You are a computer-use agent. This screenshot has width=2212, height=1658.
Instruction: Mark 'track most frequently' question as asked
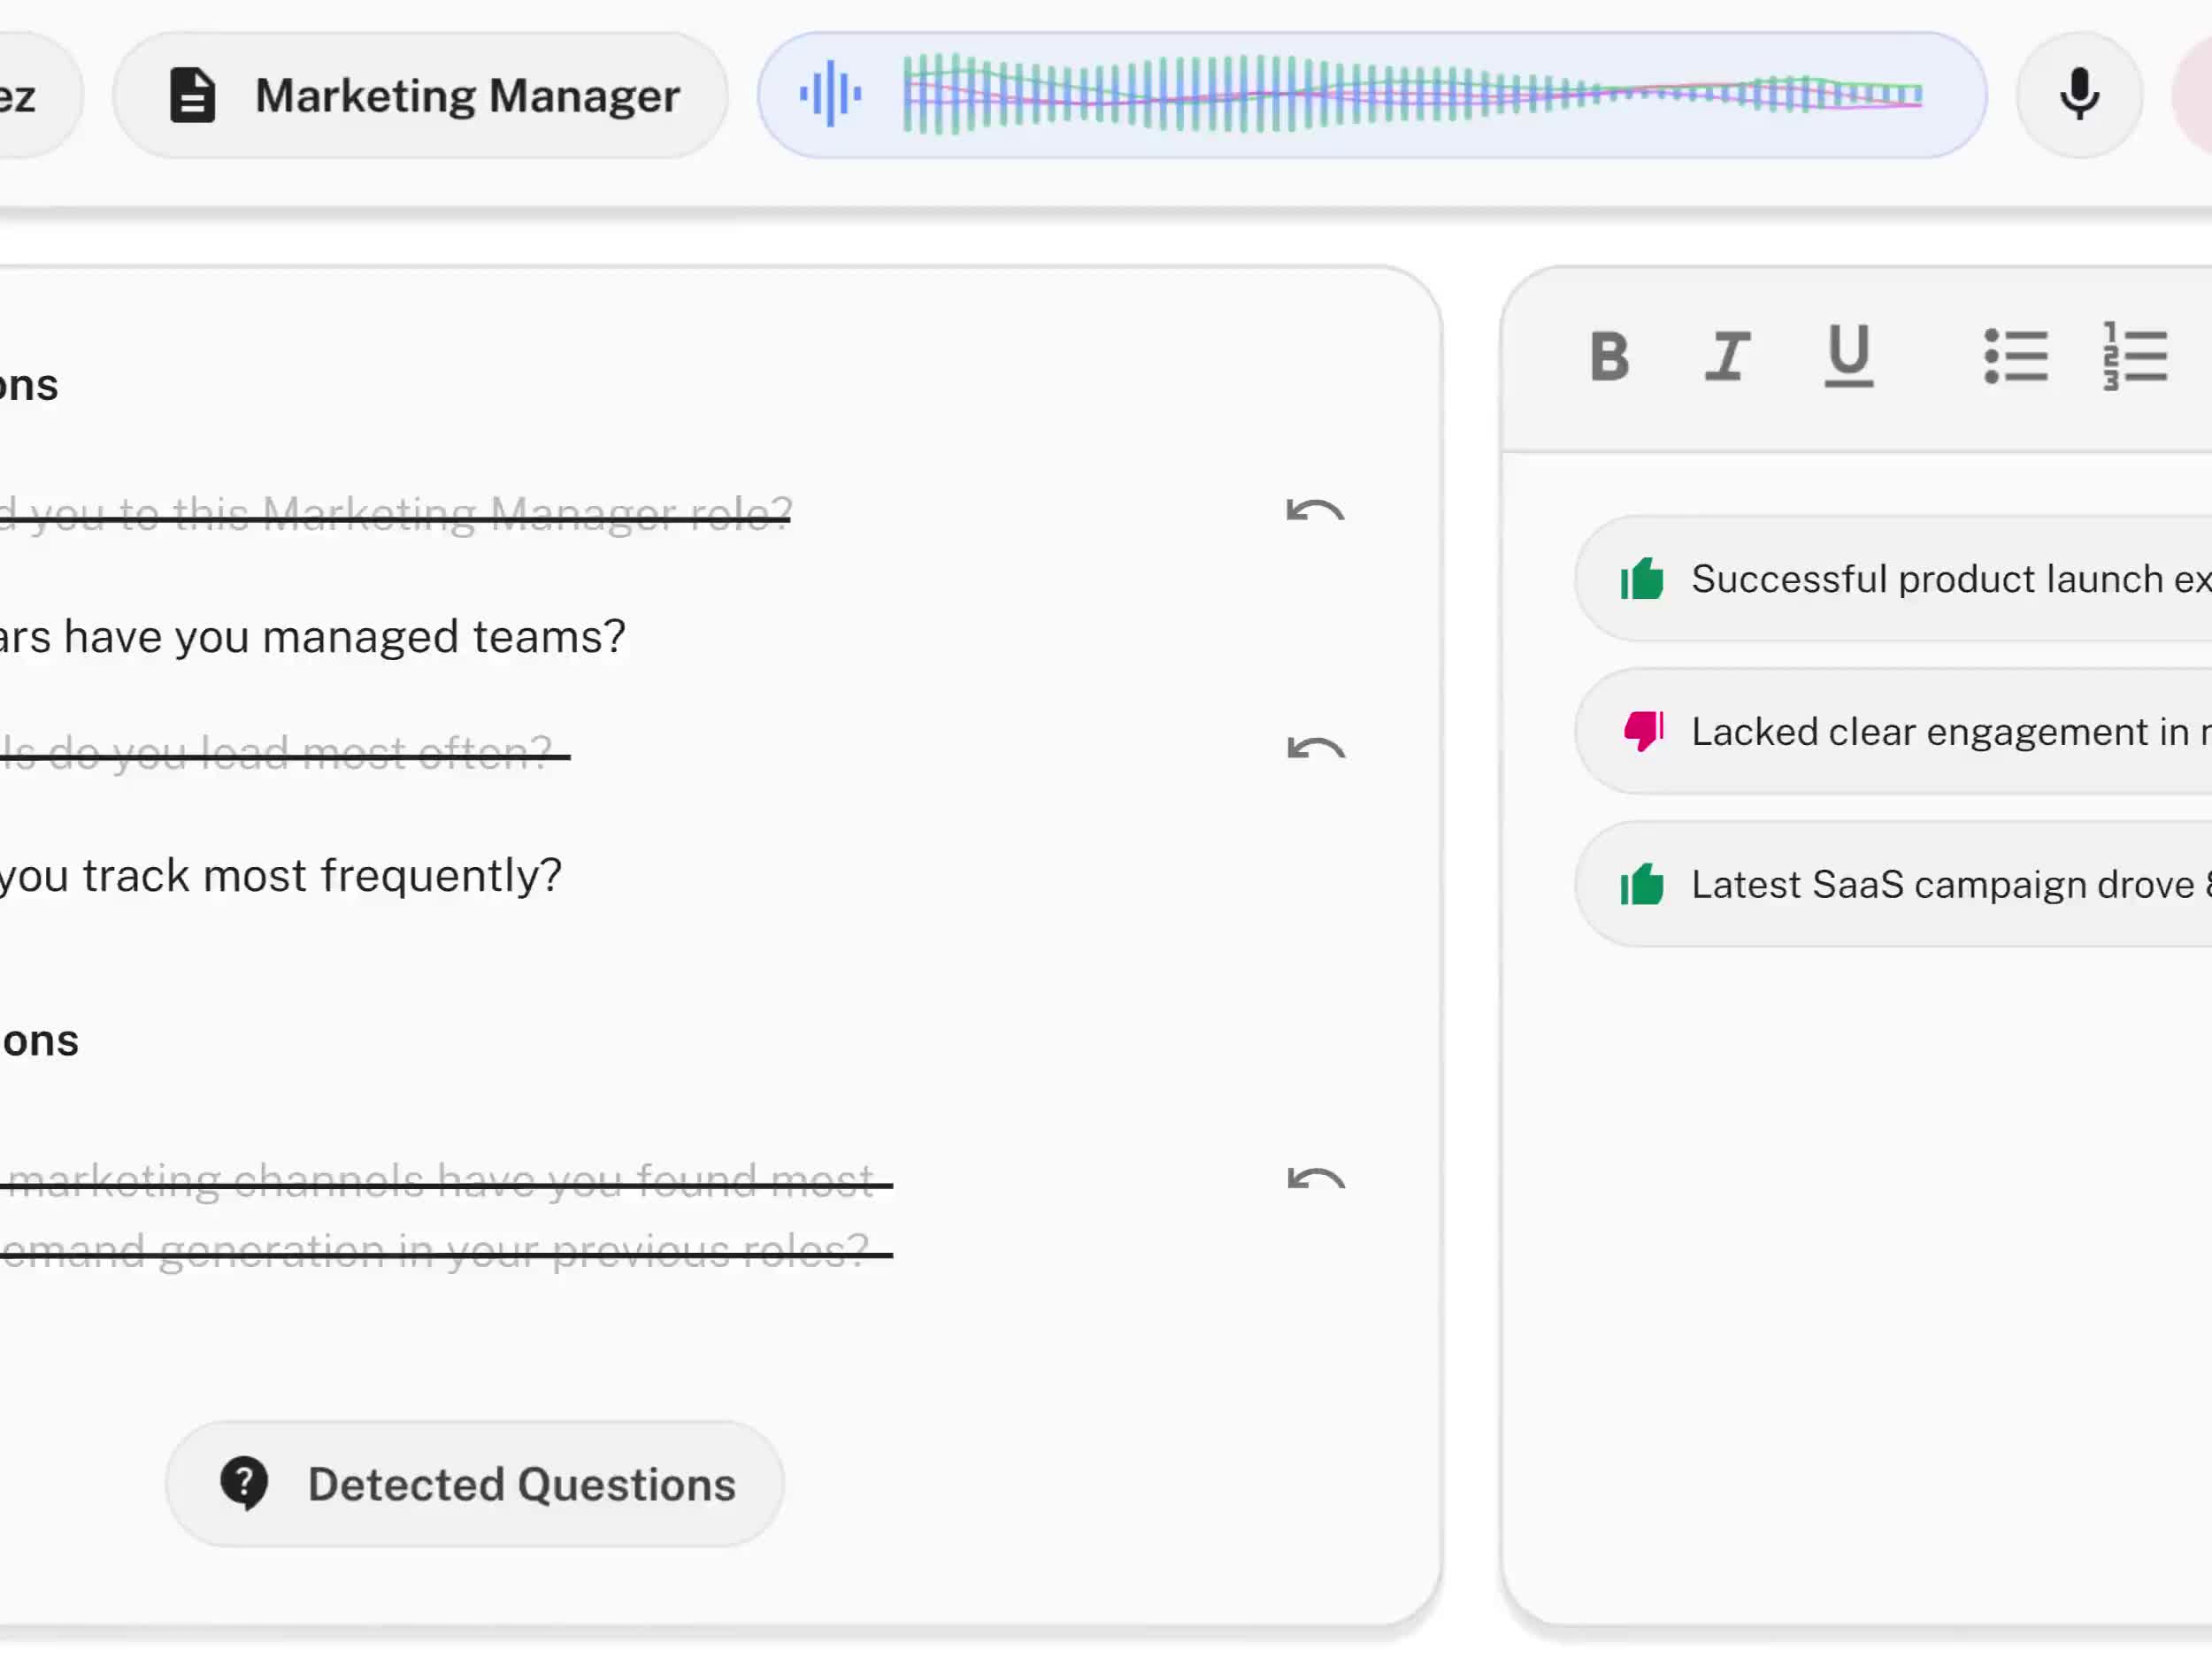click(280, 876)
